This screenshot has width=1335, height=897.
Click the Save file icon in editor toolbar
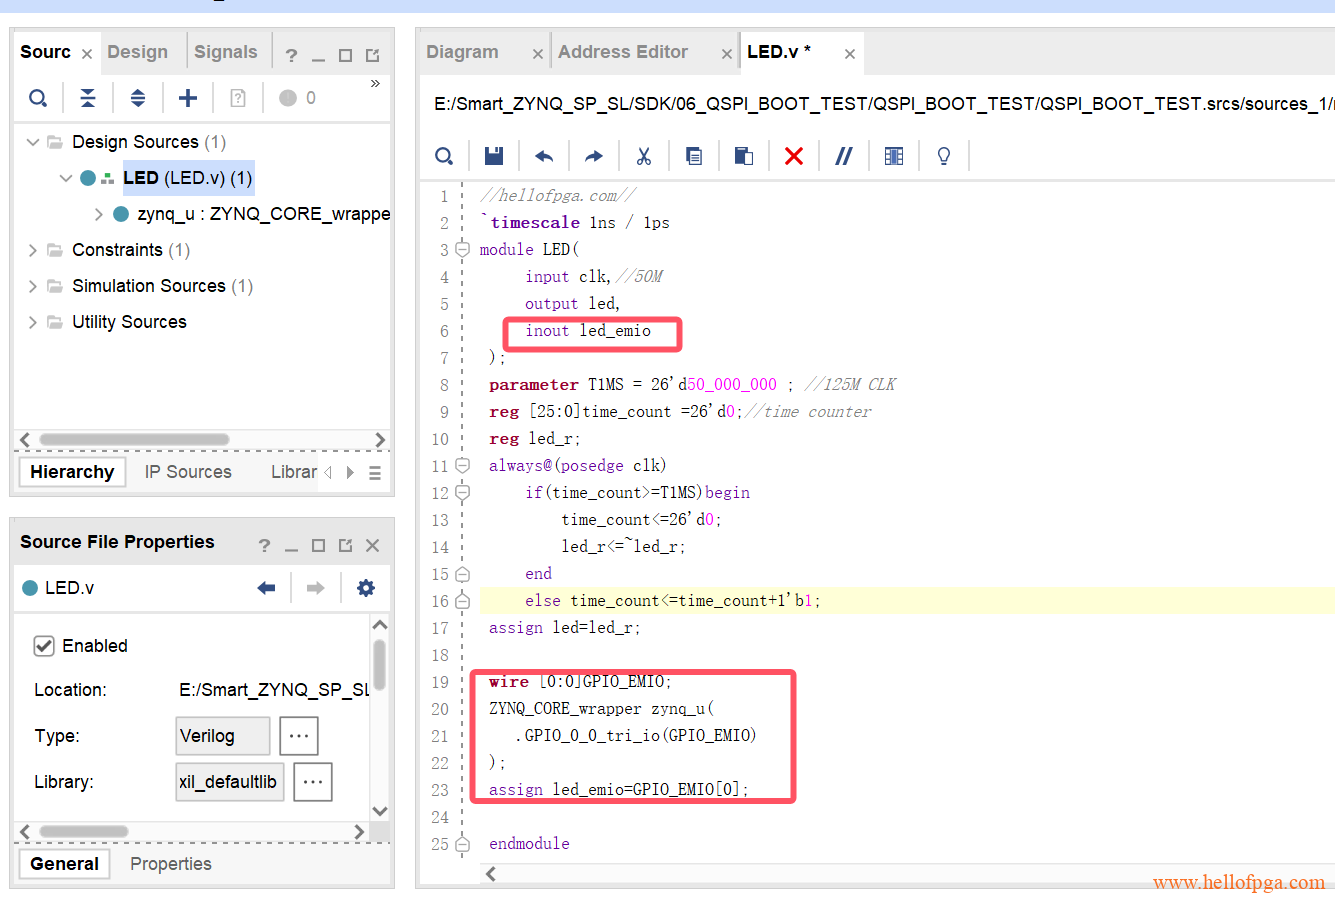pos(494,156)
